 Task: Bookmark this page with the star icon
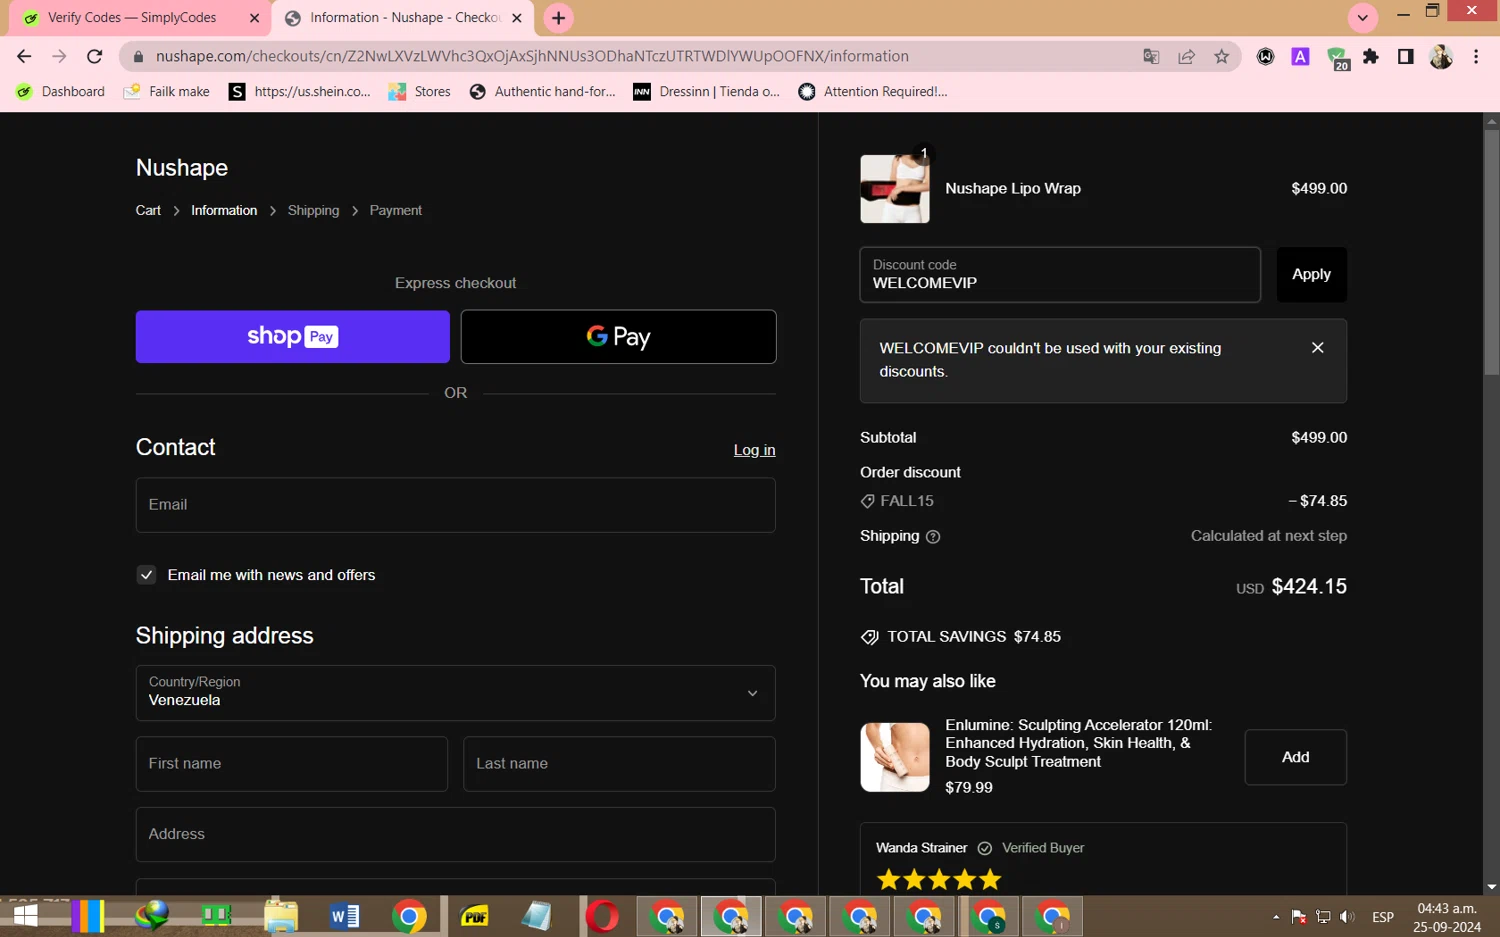click(x=1221, y=57)
